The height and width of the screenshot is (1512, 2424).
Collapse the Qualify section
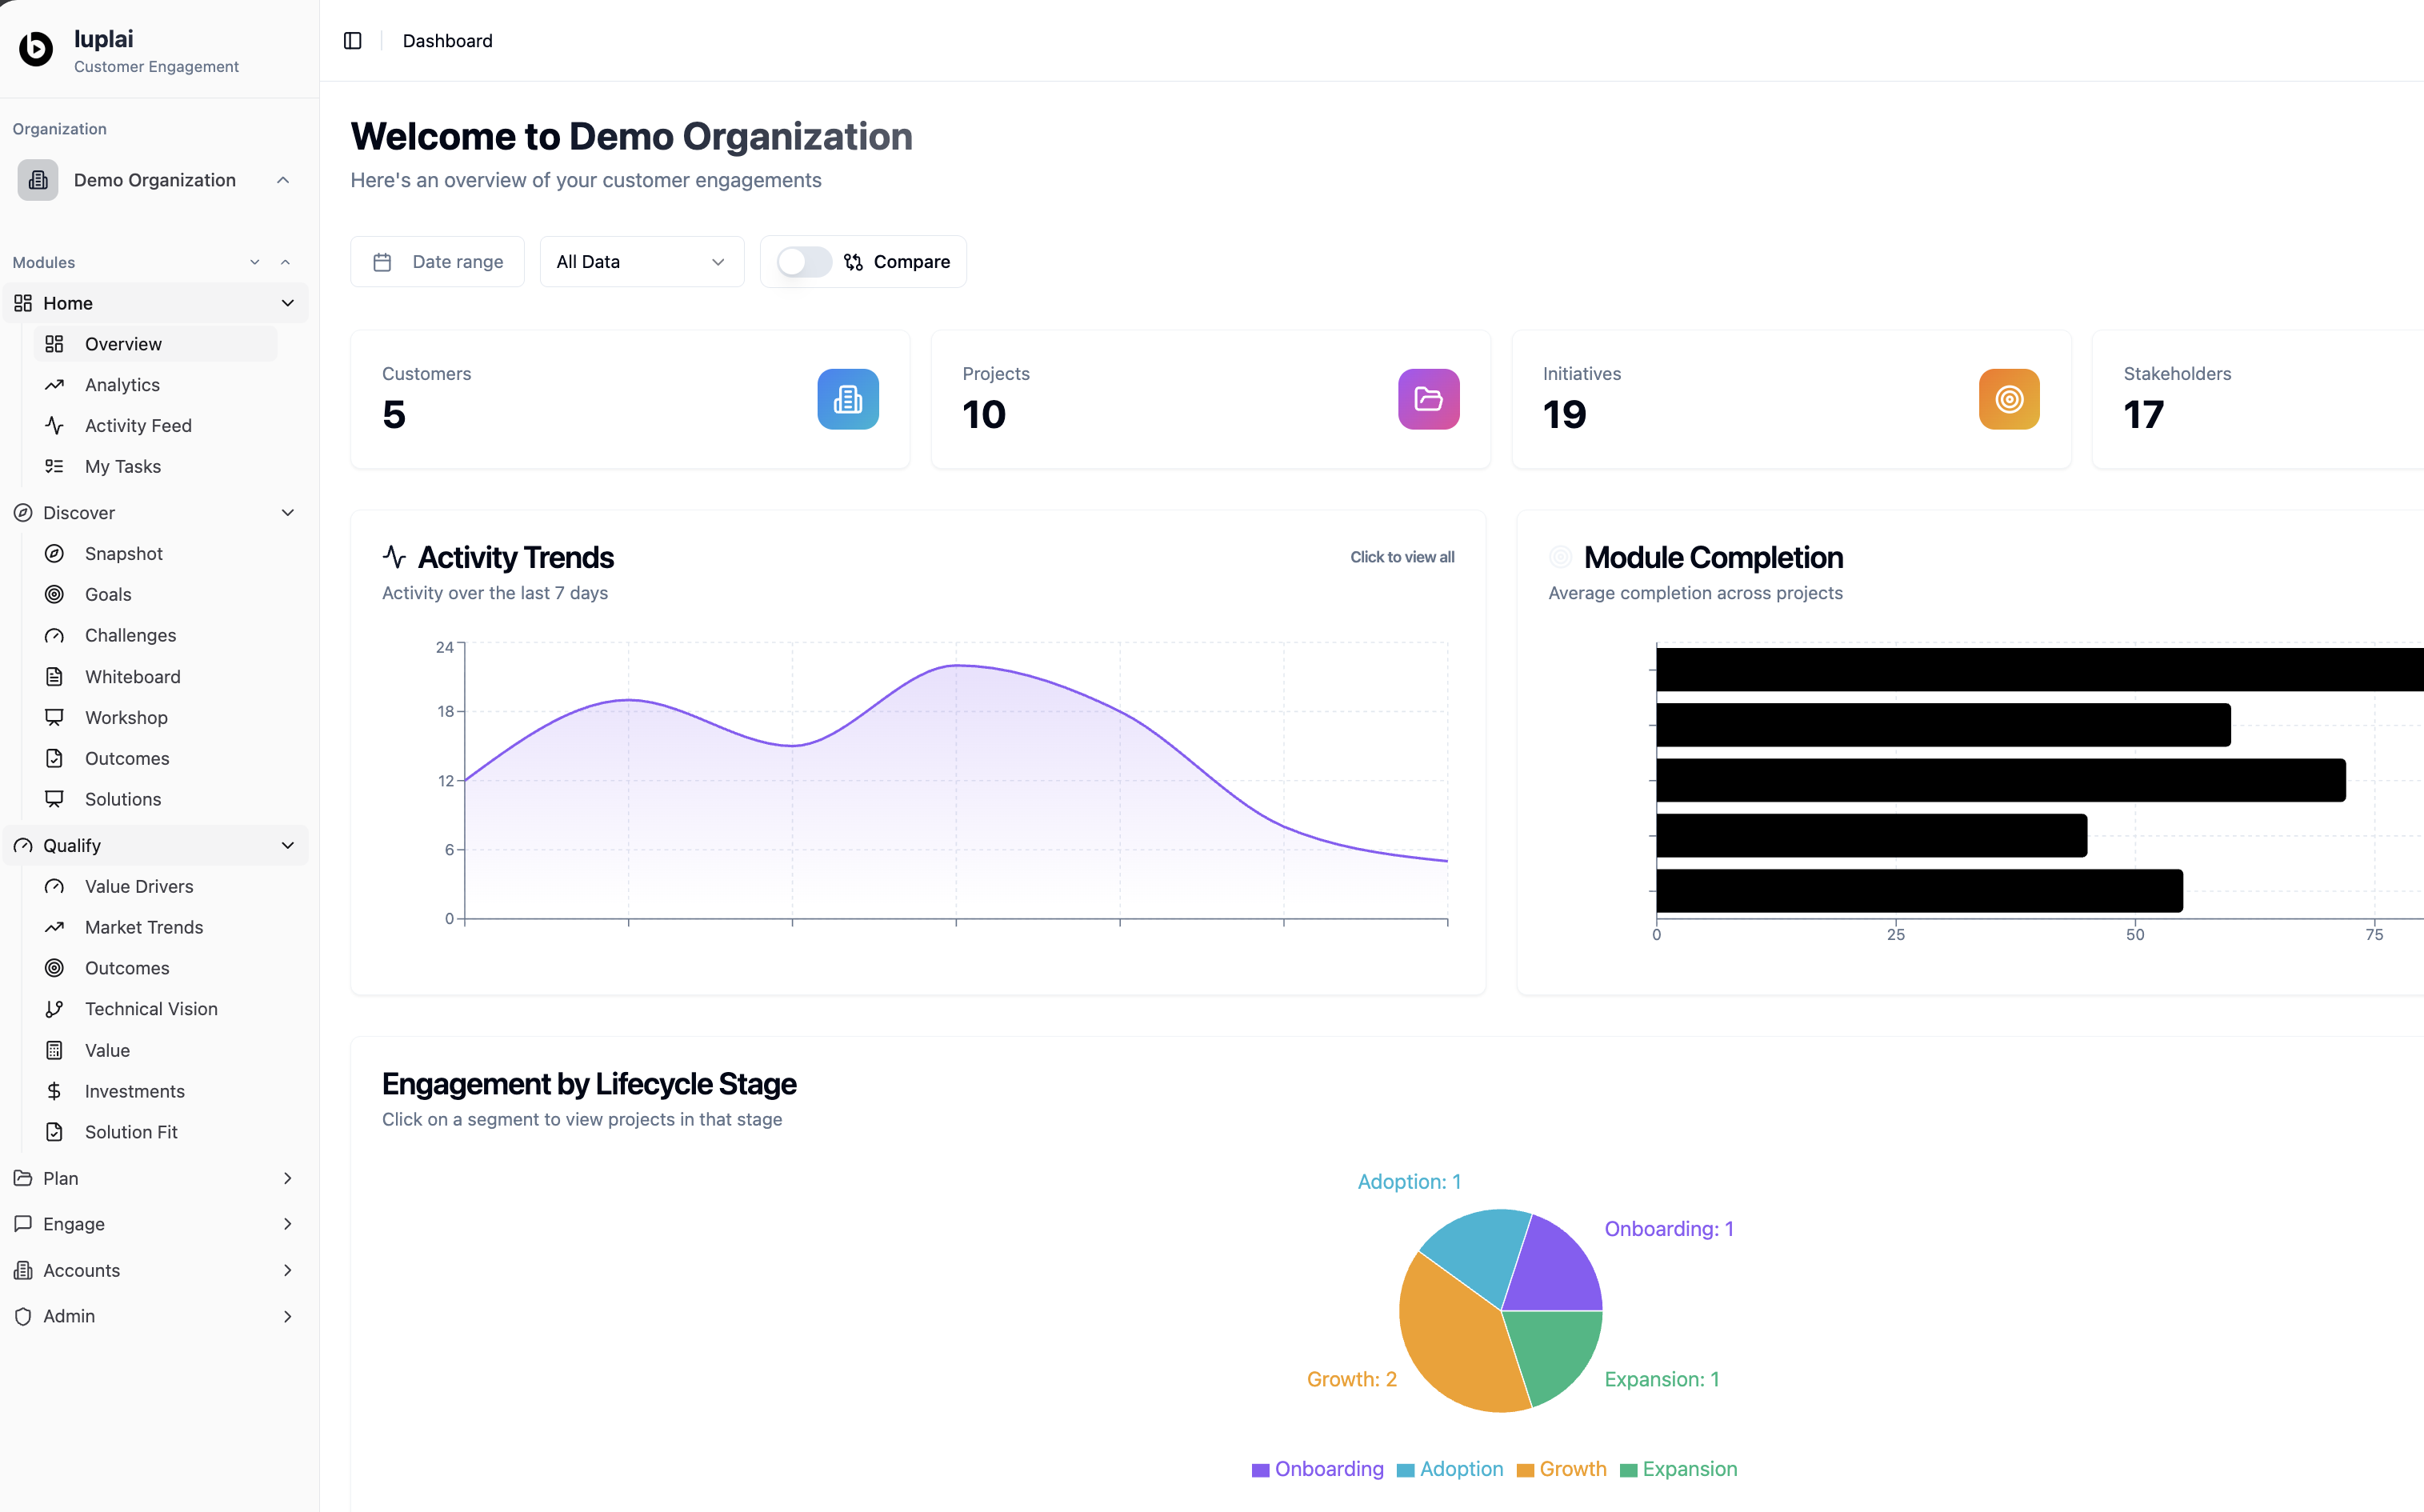click(x=288, y=845)
